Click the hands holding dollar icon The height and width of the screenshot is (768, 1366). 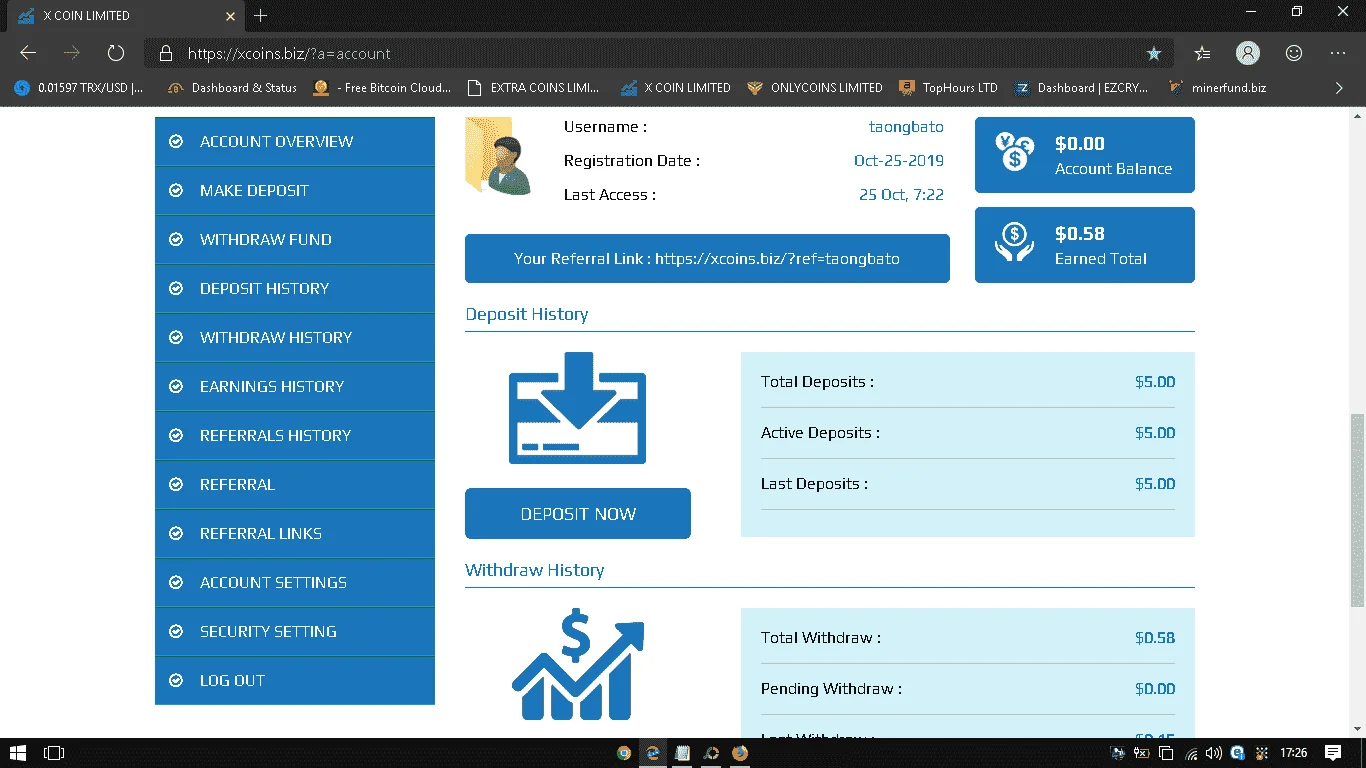coord(1014,243)
